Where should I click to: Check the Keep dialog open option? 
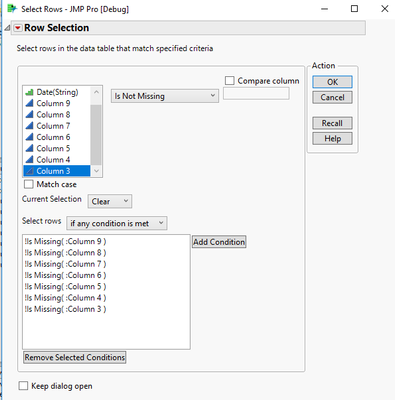[23, 386]
